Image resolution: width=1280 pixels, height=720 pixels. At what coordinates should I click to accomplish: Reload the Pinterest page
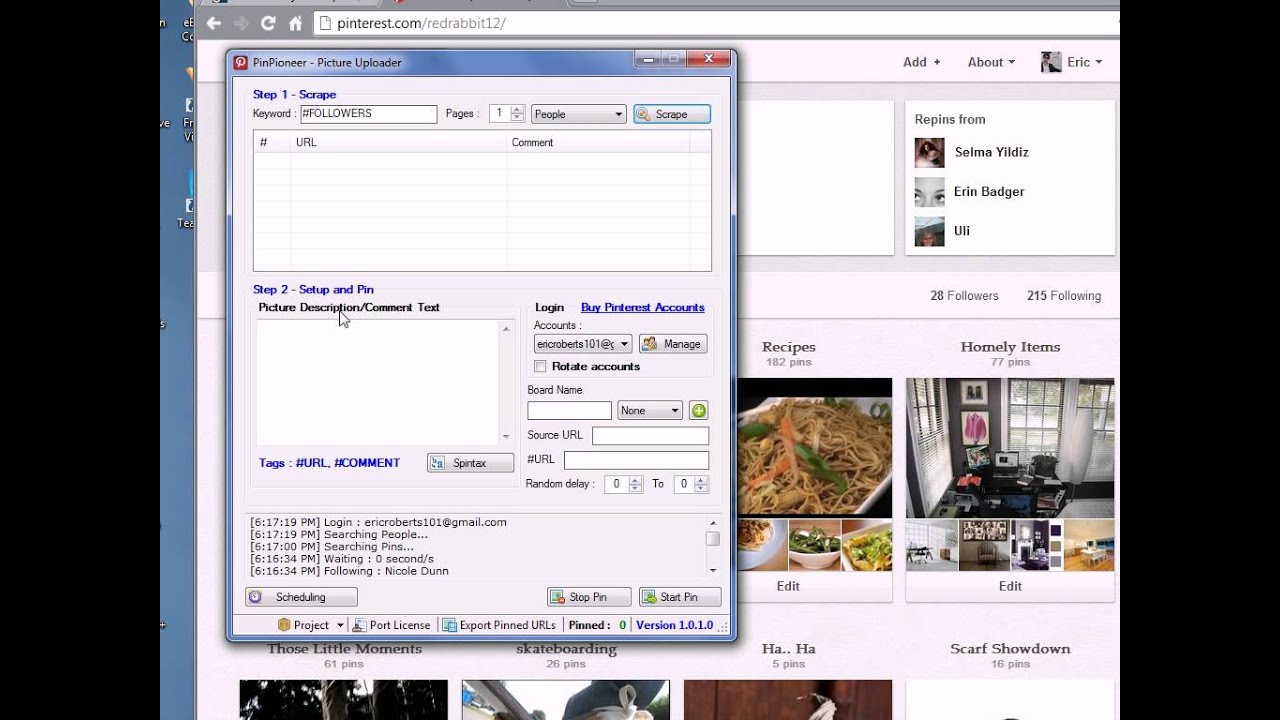[x=268, y=22]
